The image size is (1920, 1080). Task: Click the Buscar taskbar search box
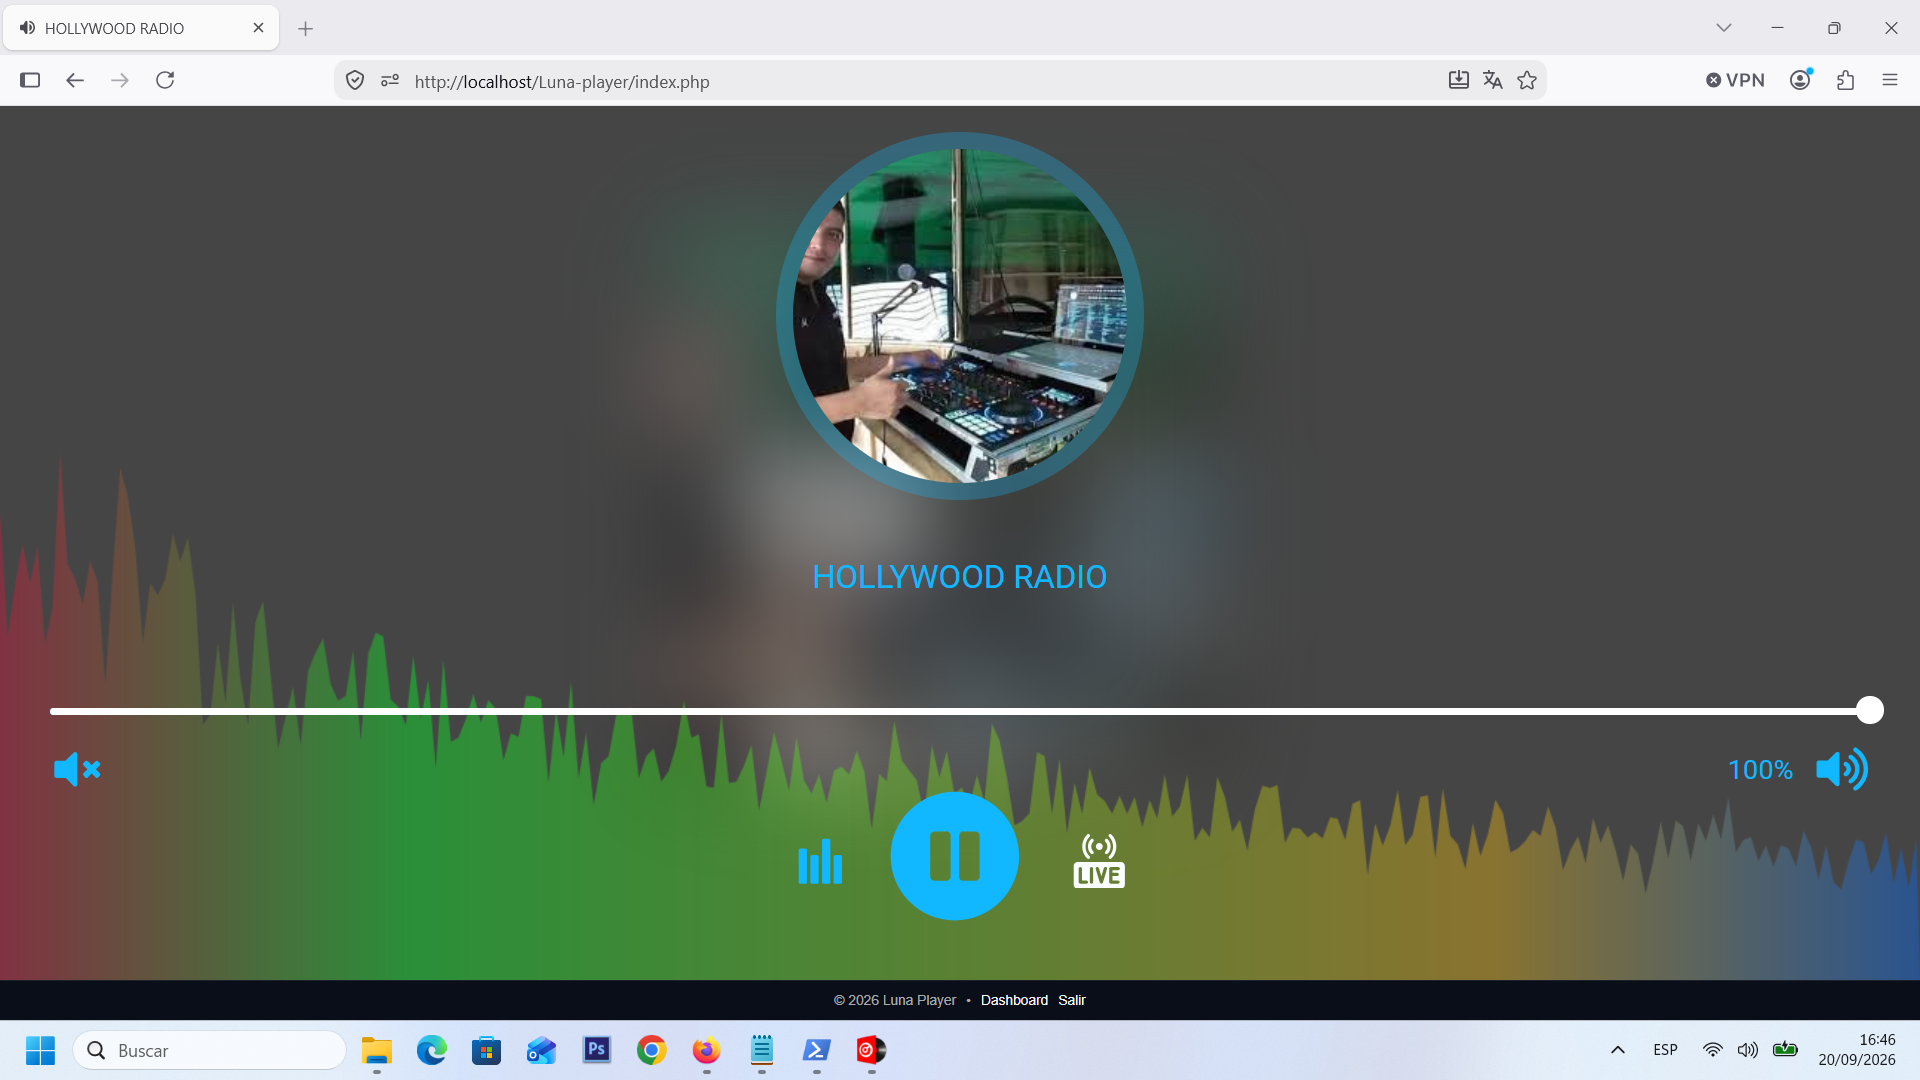pos(210,1050)
